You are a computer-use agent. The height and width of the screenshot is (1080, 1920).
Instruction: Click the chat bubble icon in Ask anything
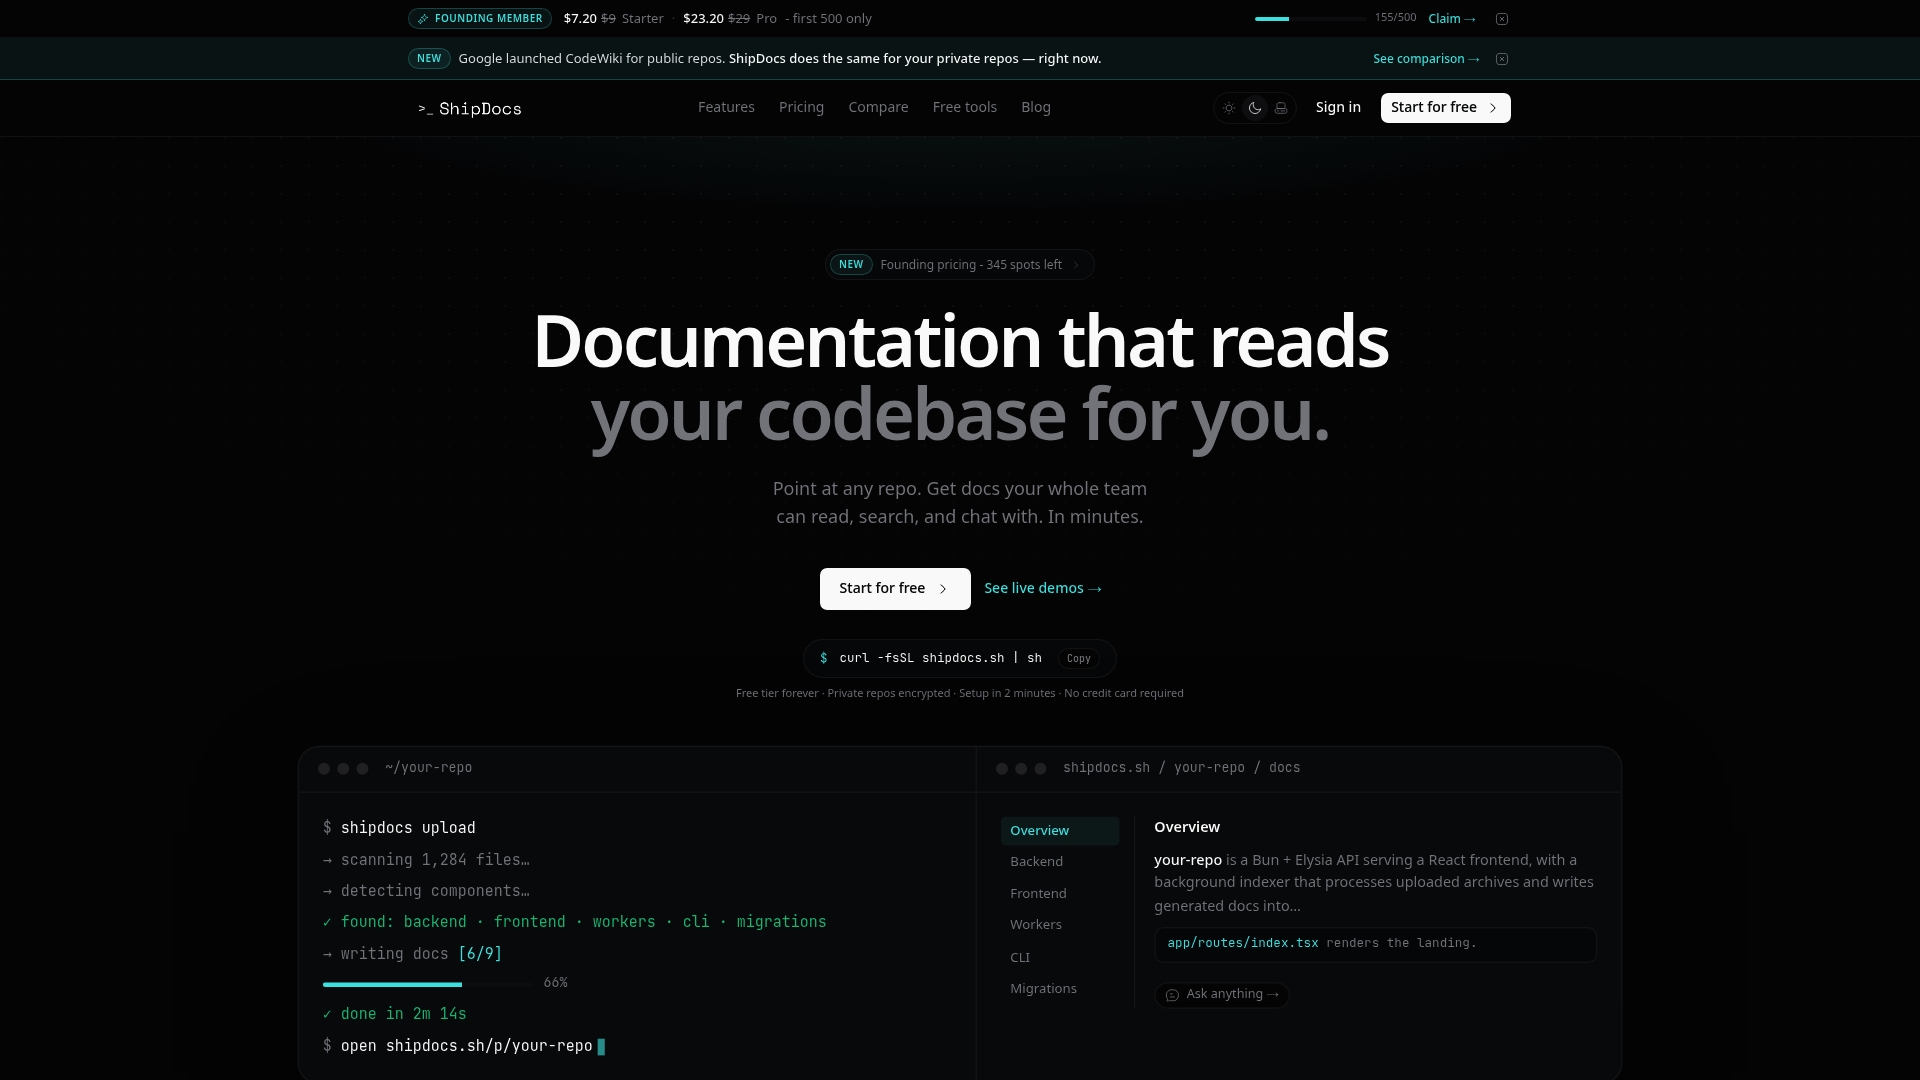pyautogui.click(x=1172, y=995)
